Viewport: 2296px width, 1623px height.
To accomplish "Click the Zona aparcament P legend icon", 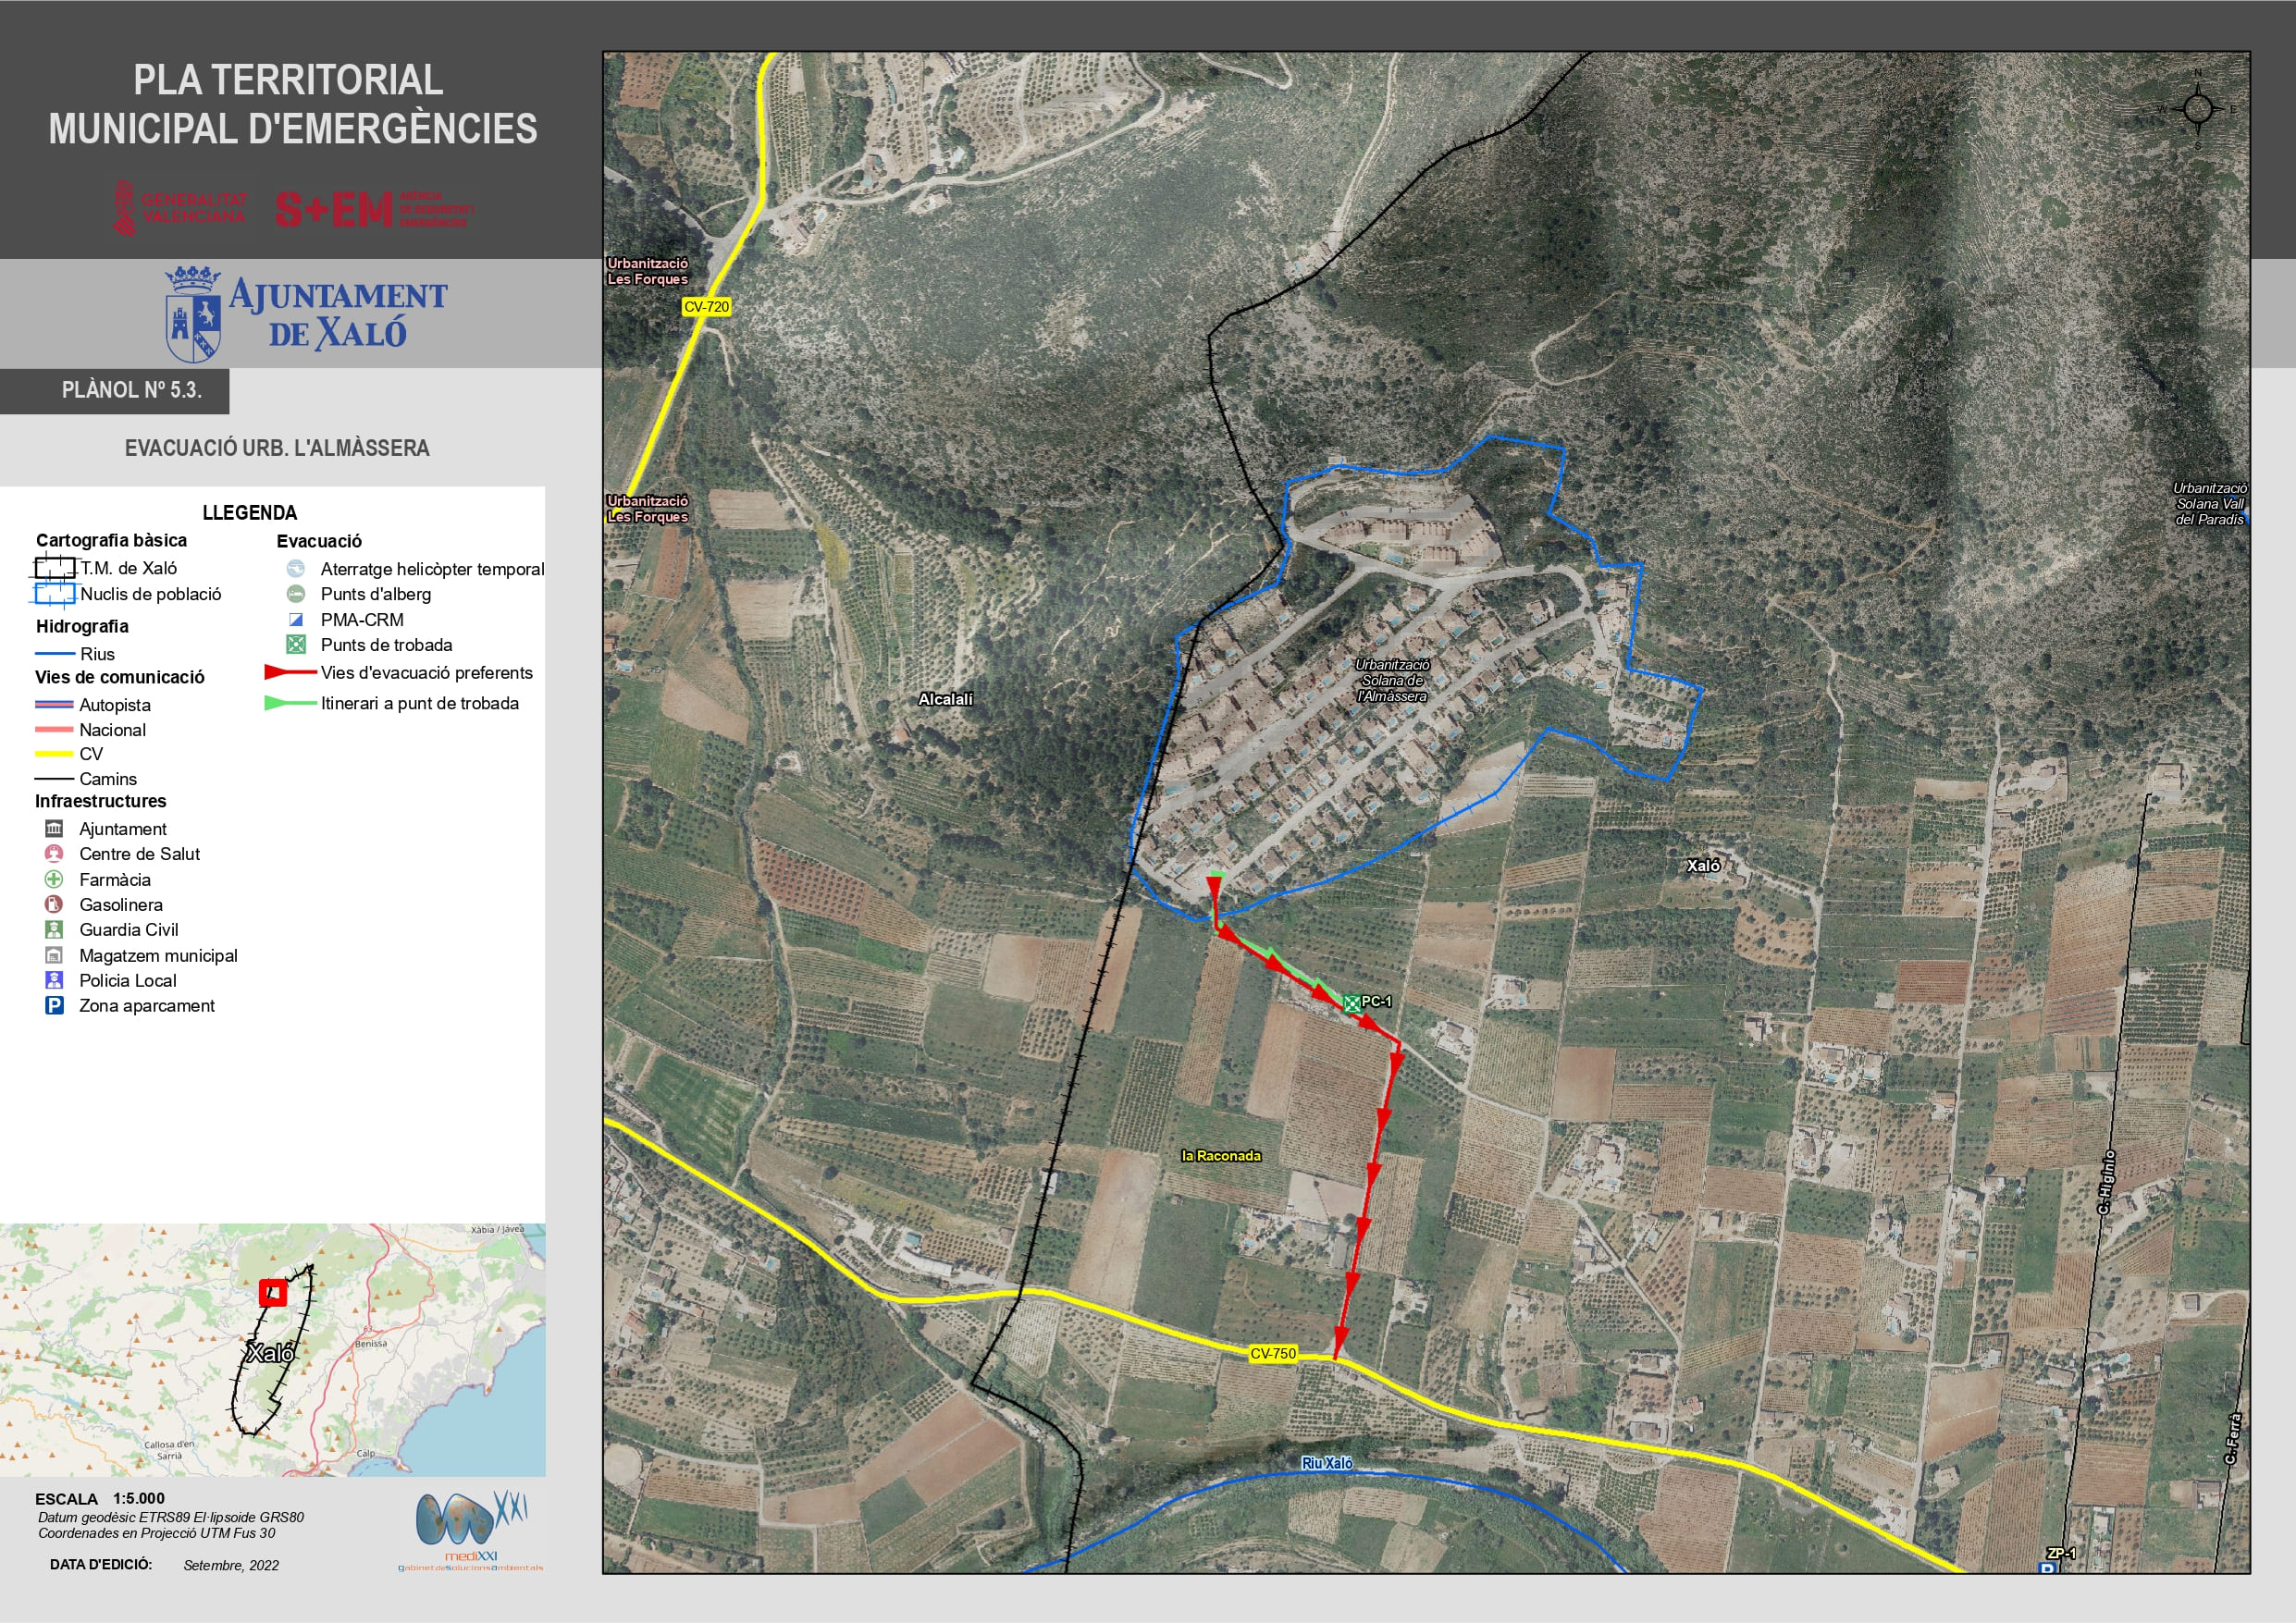I will tap(54, 1005).
